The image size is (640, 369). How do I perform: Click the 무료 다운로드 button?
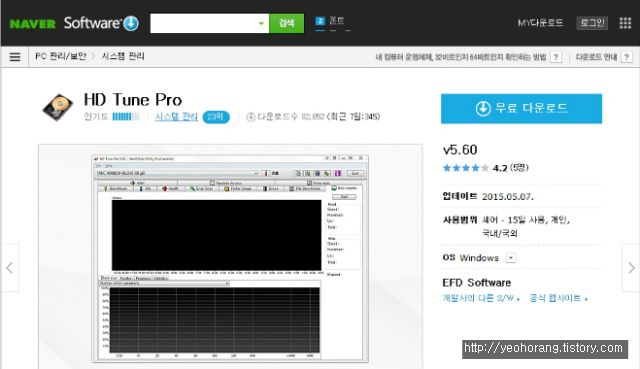tap(521, 109)
